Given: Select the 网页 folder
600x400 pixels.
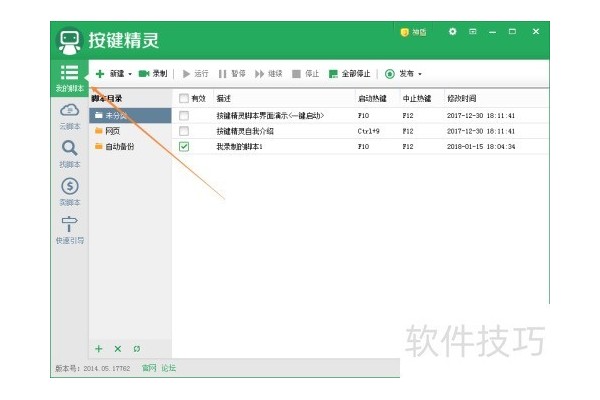Looking at the screenshot, I should [130, 131].
